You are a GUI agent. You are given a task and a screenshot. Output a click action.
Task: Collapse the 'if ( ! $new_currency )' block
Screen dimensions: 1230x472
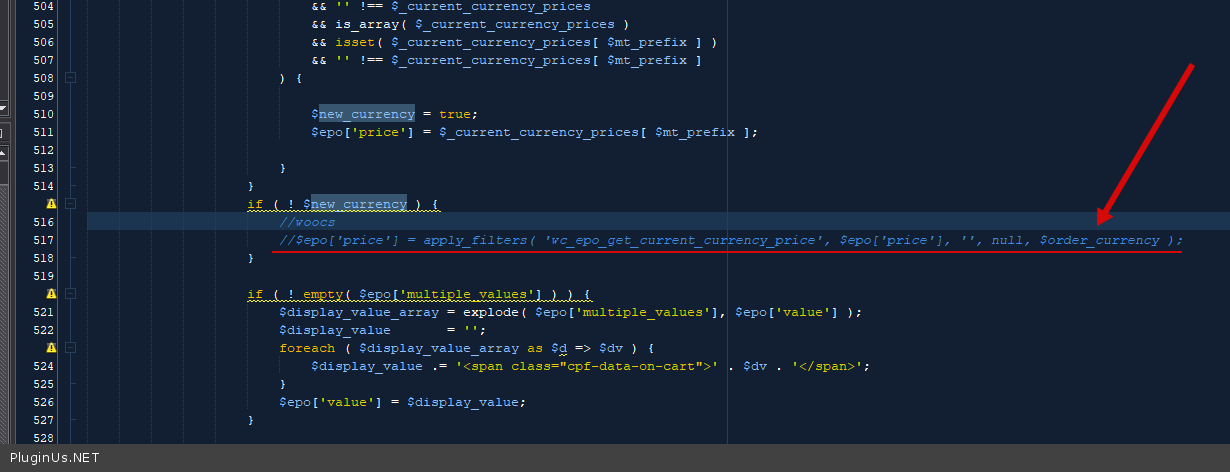71,204
